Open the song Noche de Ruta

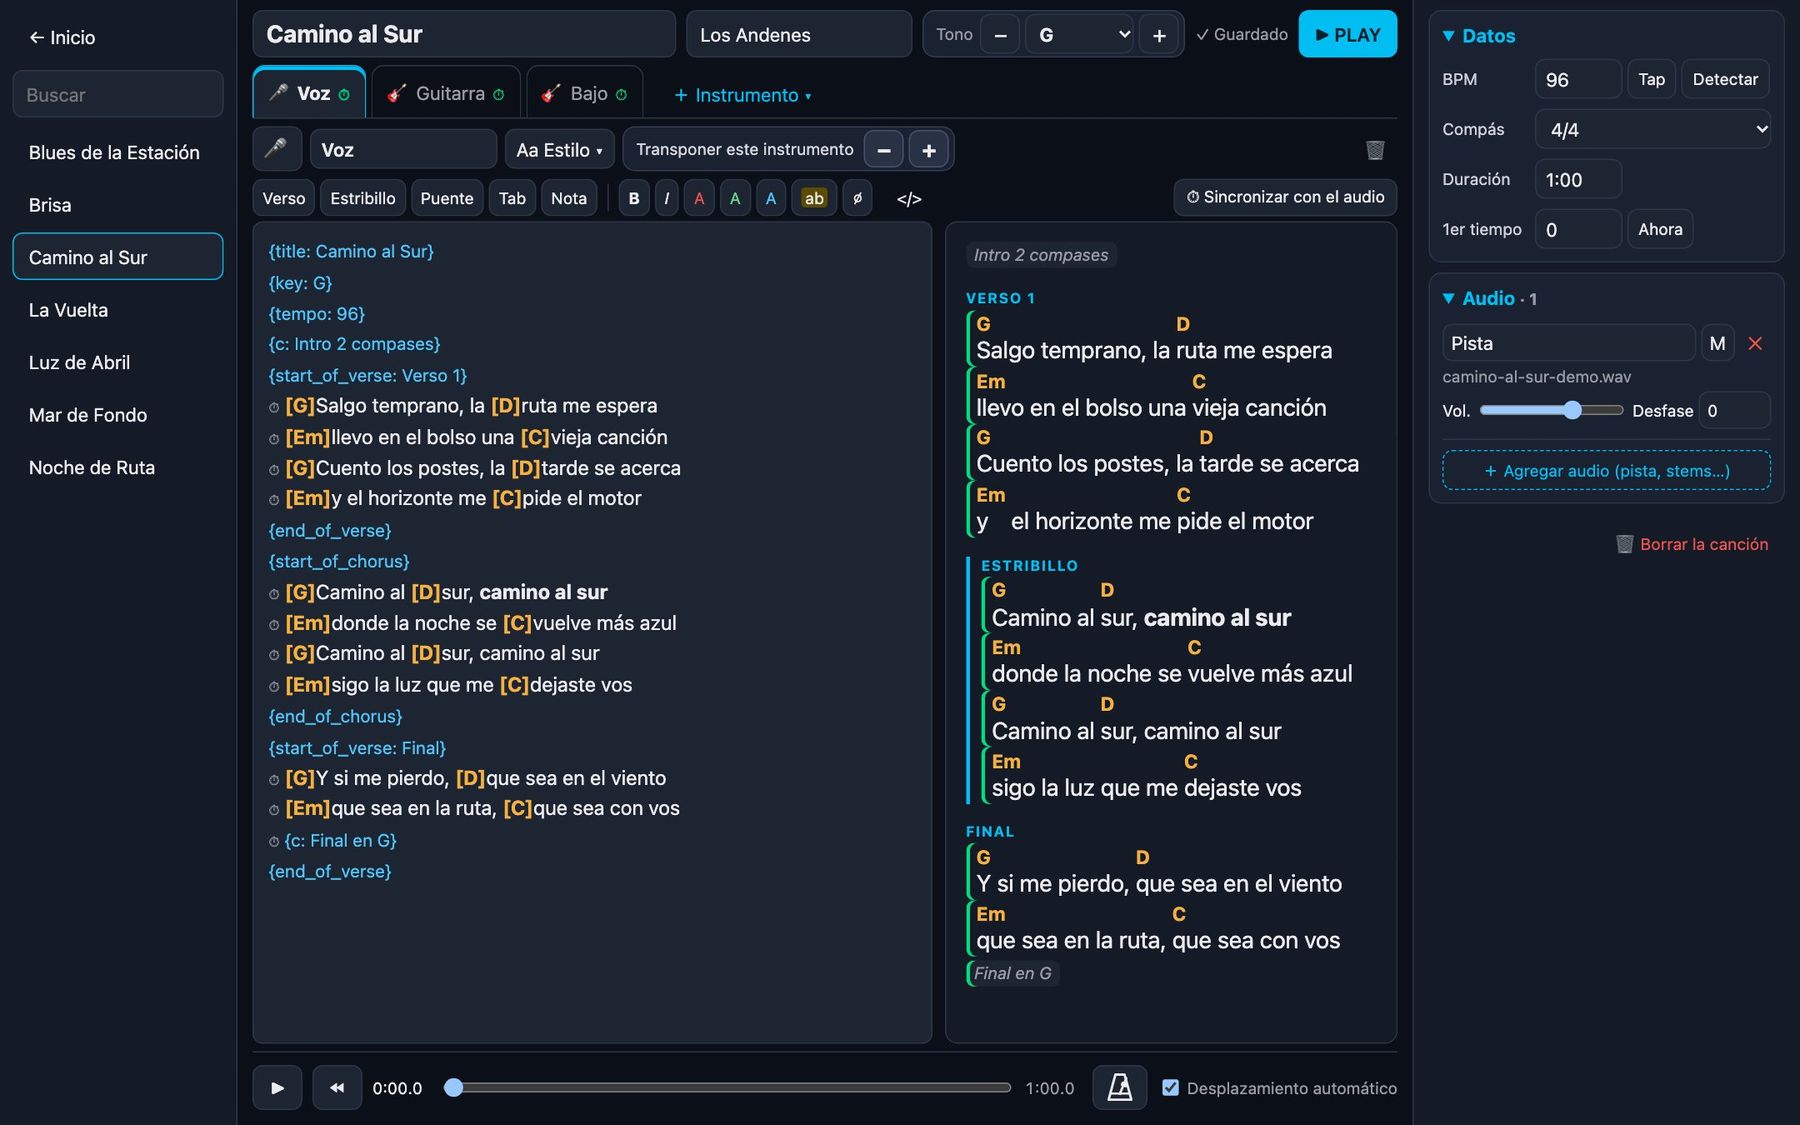tap(118, 467)
